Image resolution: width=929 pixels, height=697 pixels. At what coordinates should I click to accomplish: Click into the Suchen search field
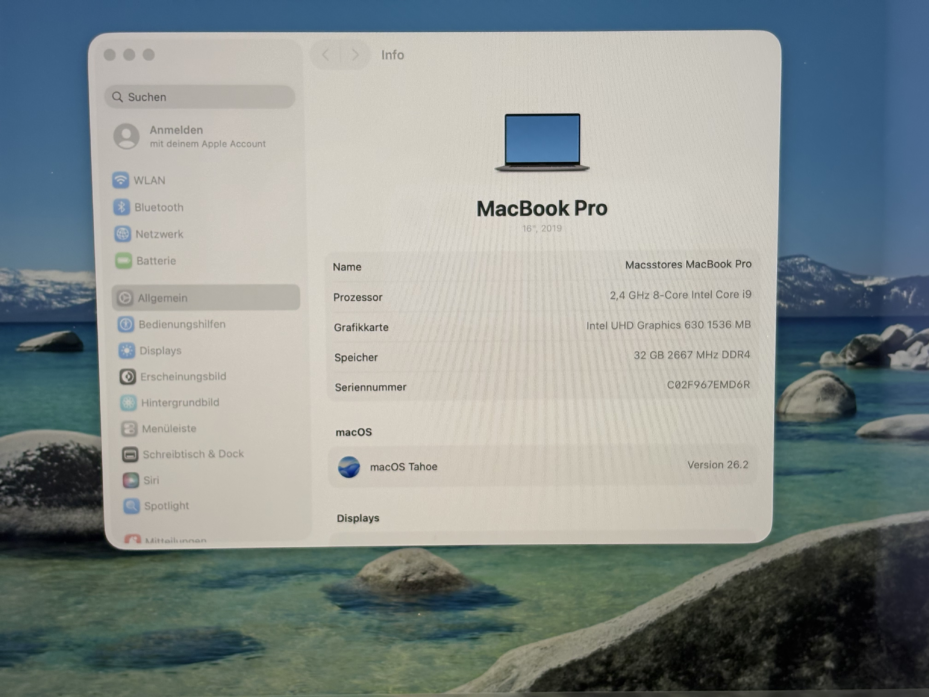pyautogui.click(x=200, y=97)
